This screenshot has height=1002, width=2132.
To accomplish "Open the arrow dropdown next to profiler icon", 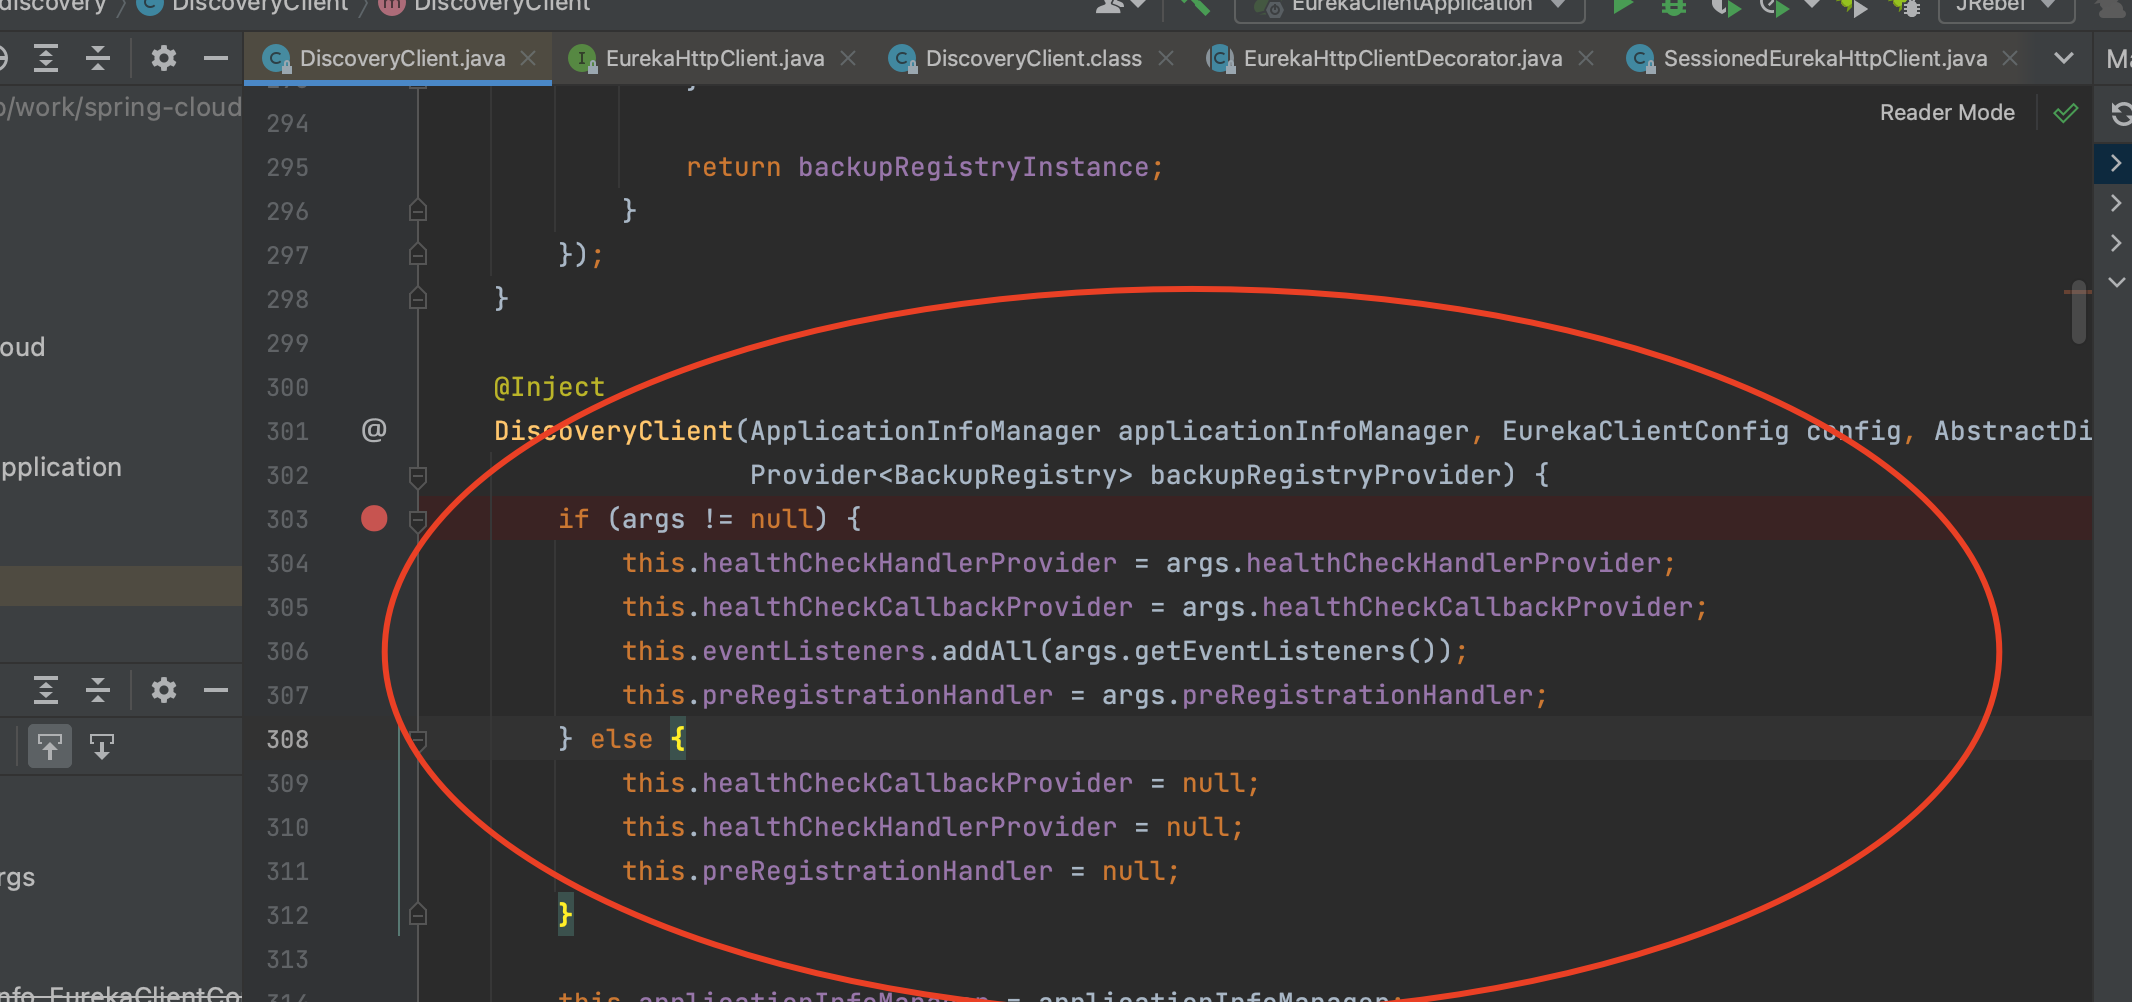I will [x=1811, y=5].
